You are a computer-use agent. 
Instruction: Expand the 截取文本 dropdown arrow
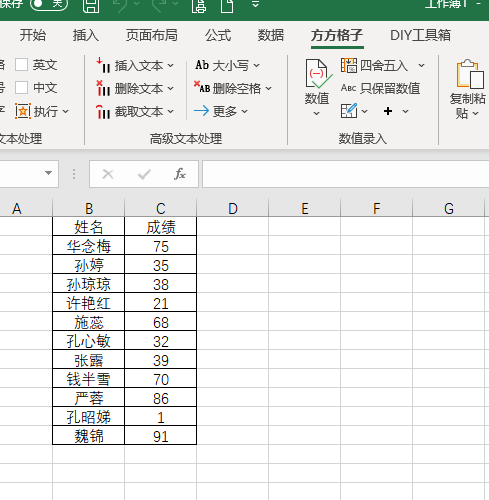pos(171,112)
